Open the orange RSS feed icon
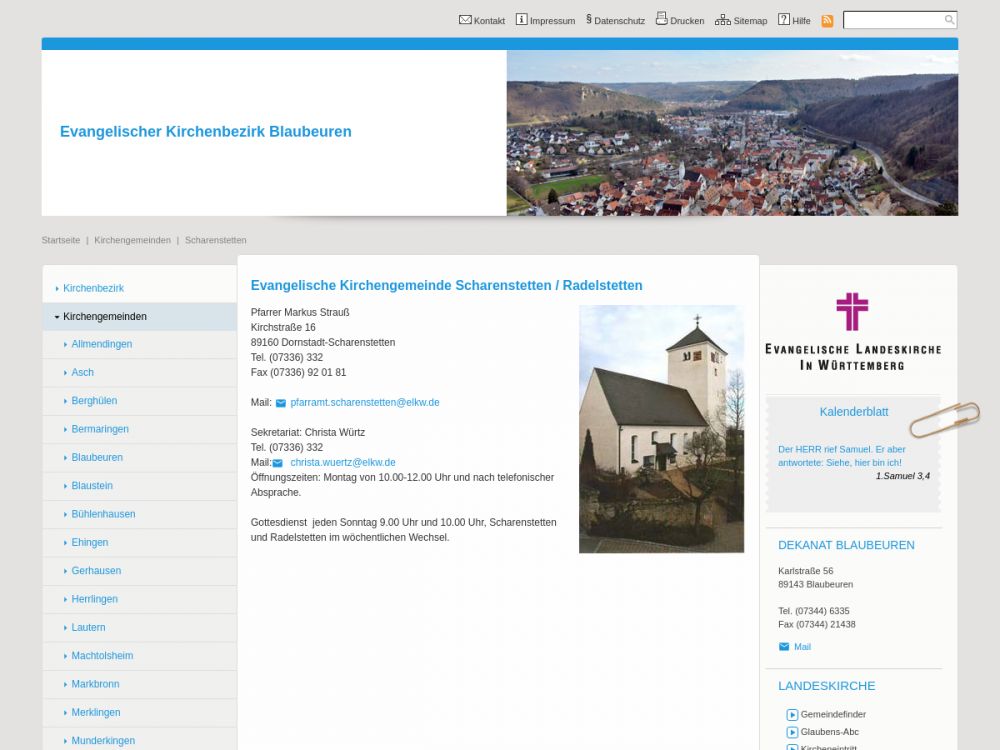This screenshot has width=1000, height=750. (x=827, y=21)
